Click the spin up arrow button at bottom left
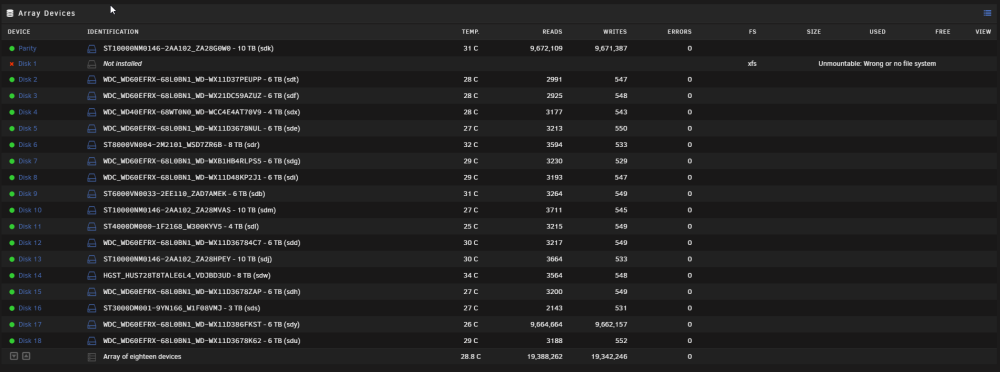This screenshot has height=372, width=1000. click(x=26, y=356)
